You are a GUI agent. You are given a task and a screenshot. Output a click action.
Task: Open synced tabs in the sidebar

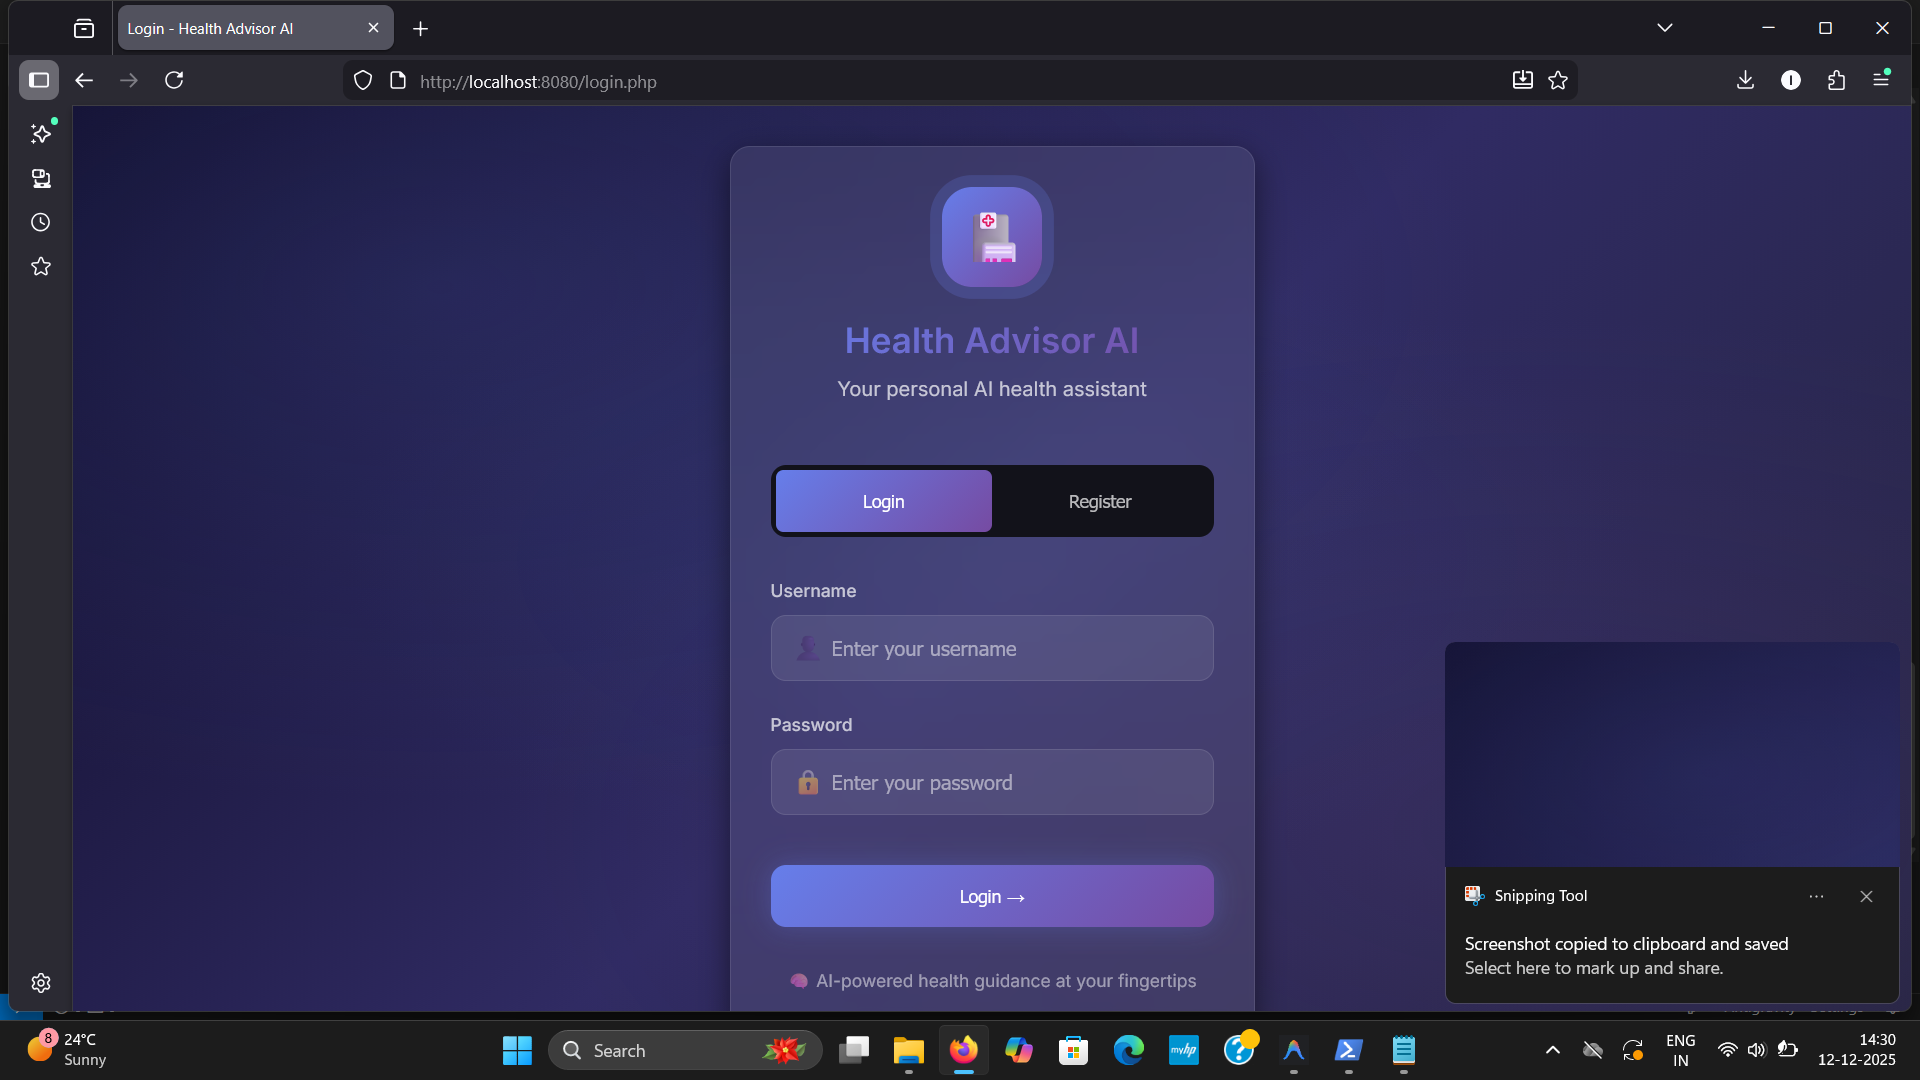click(41, 178)
